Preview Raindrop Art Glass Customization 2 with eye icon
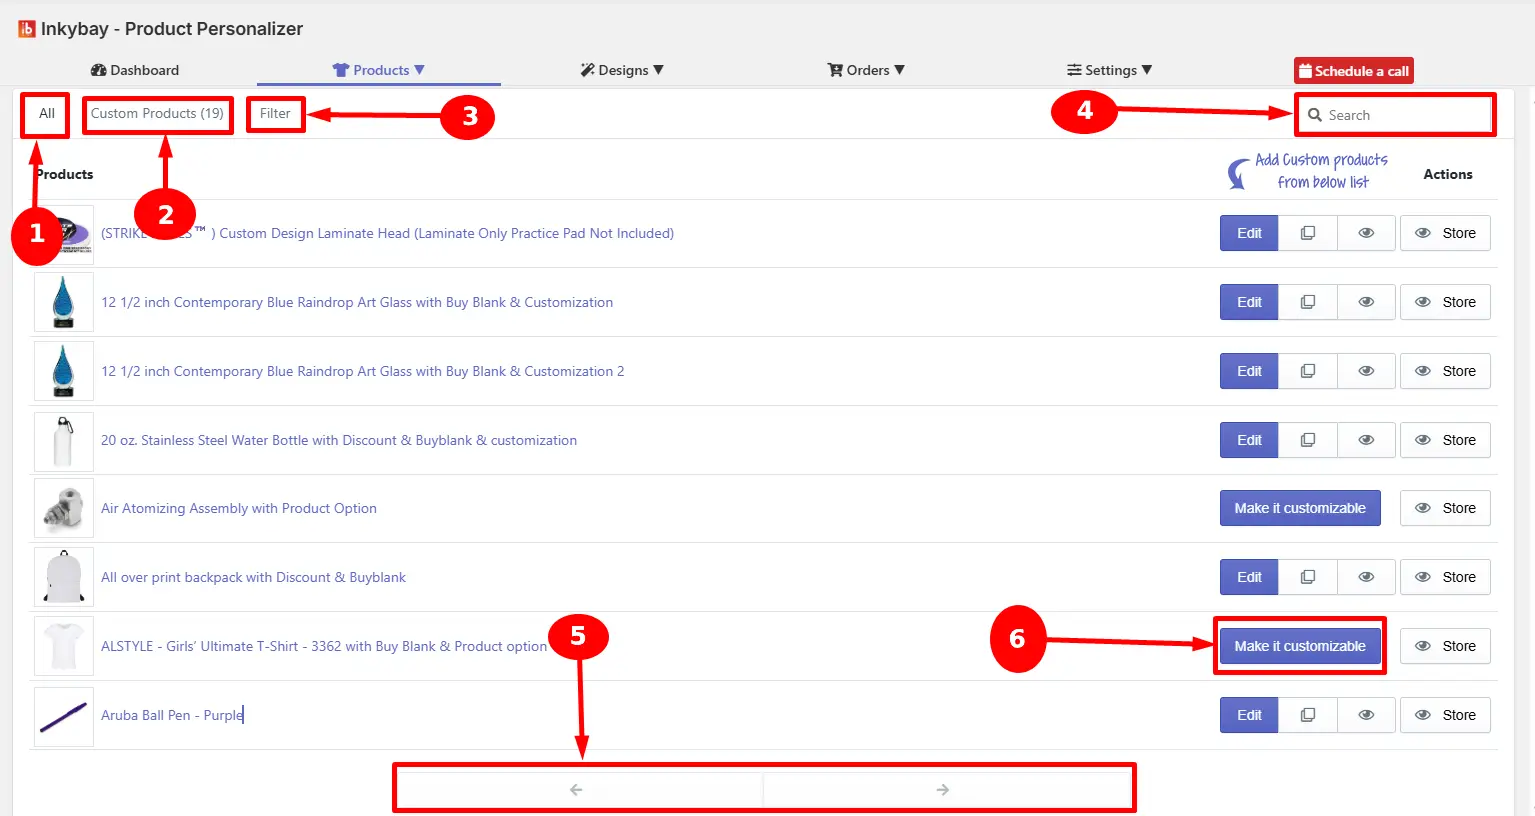Image resolution: width=1535 pixels, height=816 pixels. (x=1366, y=371)
